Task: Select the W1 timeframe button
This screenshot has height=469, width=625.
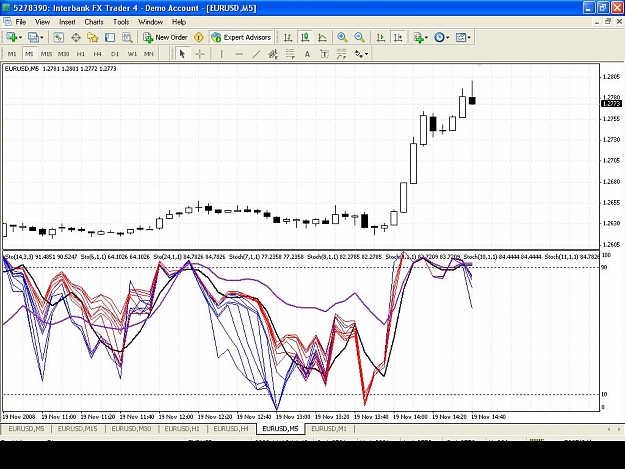Action: (132, 54)
